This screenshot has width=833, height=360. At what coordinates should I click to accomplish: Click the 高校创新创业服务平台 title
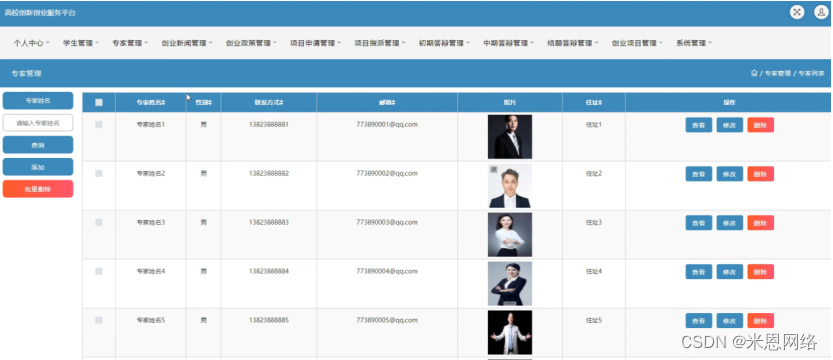(40, 13)
